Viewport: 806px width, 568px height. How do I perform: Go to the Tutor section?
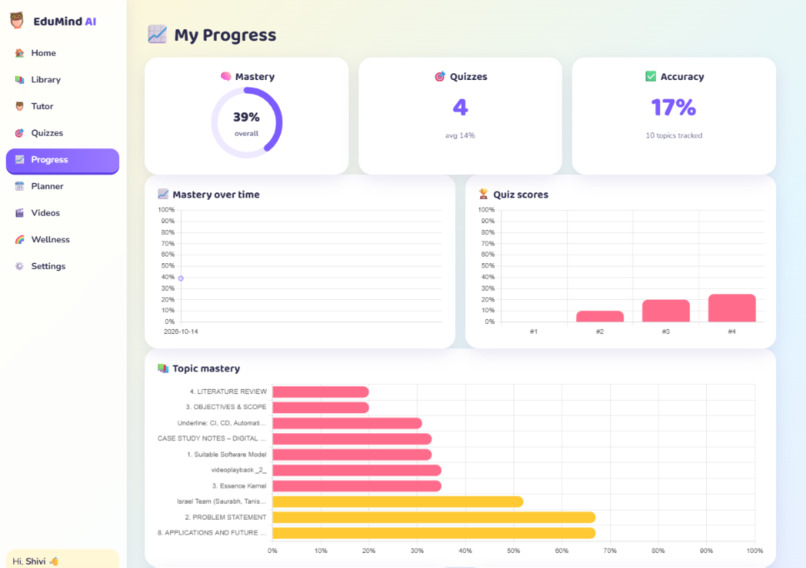(x=63, y=106)
